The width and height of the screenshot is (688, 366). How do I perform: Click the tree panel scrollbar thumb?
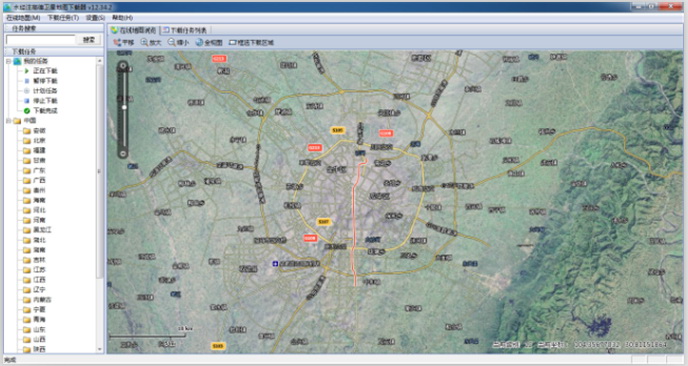pos(100,171)
